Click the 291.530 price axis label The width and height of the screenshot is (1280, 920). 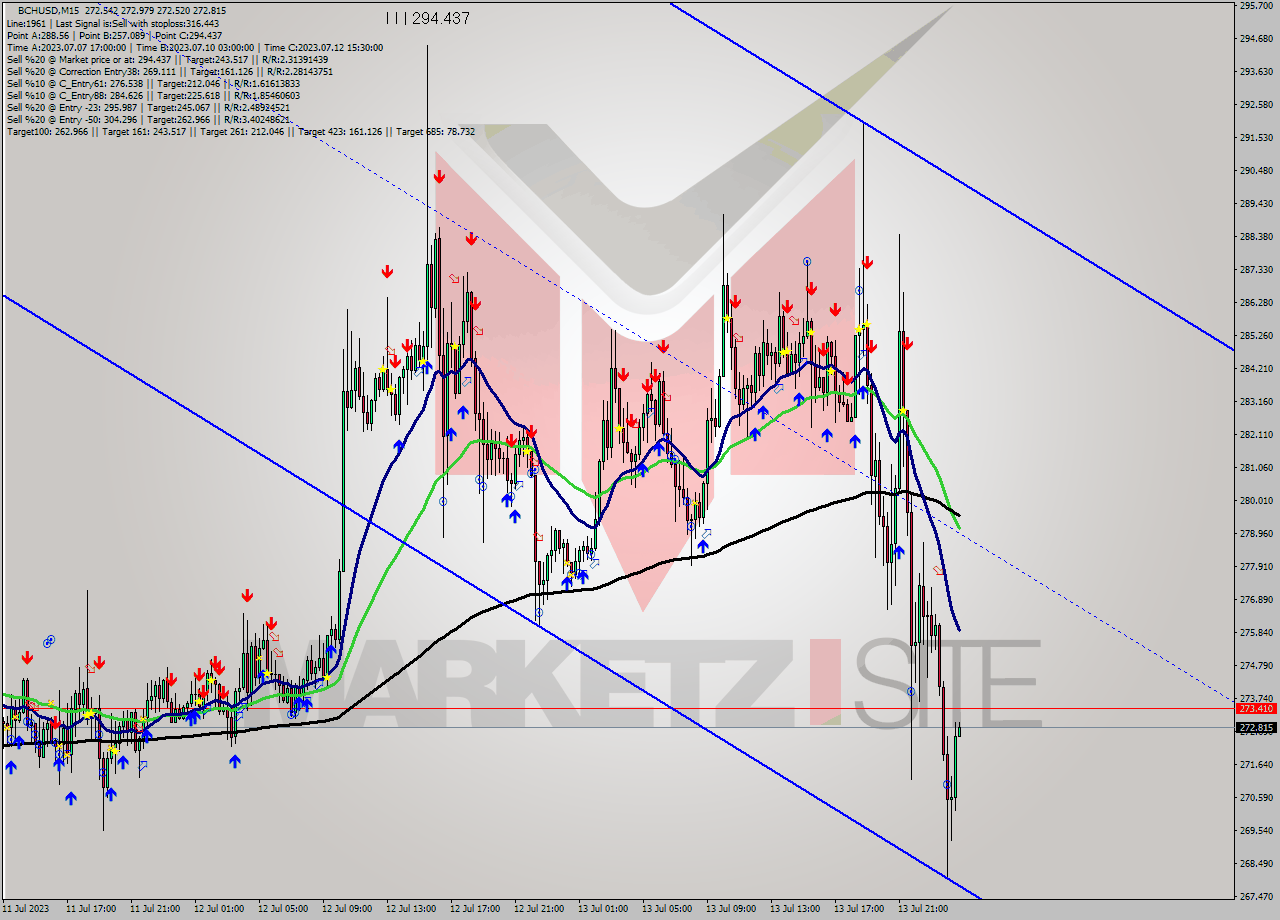(x=1256, y=138)
